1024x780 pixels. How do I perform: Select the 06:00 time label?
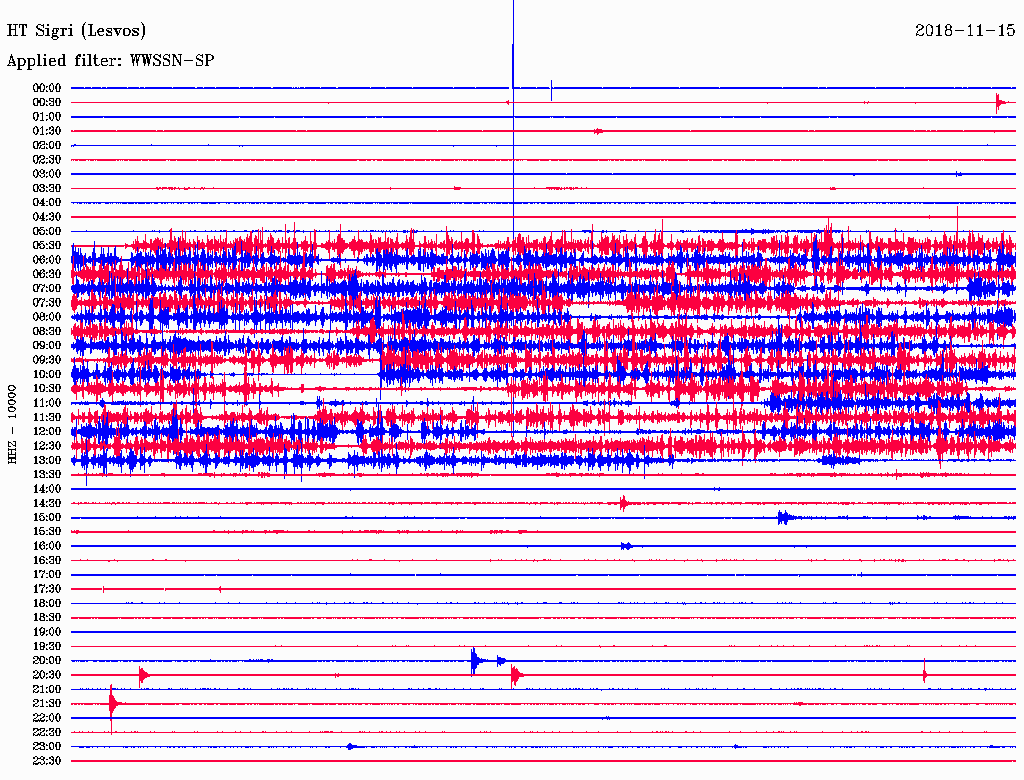(47, 260)
